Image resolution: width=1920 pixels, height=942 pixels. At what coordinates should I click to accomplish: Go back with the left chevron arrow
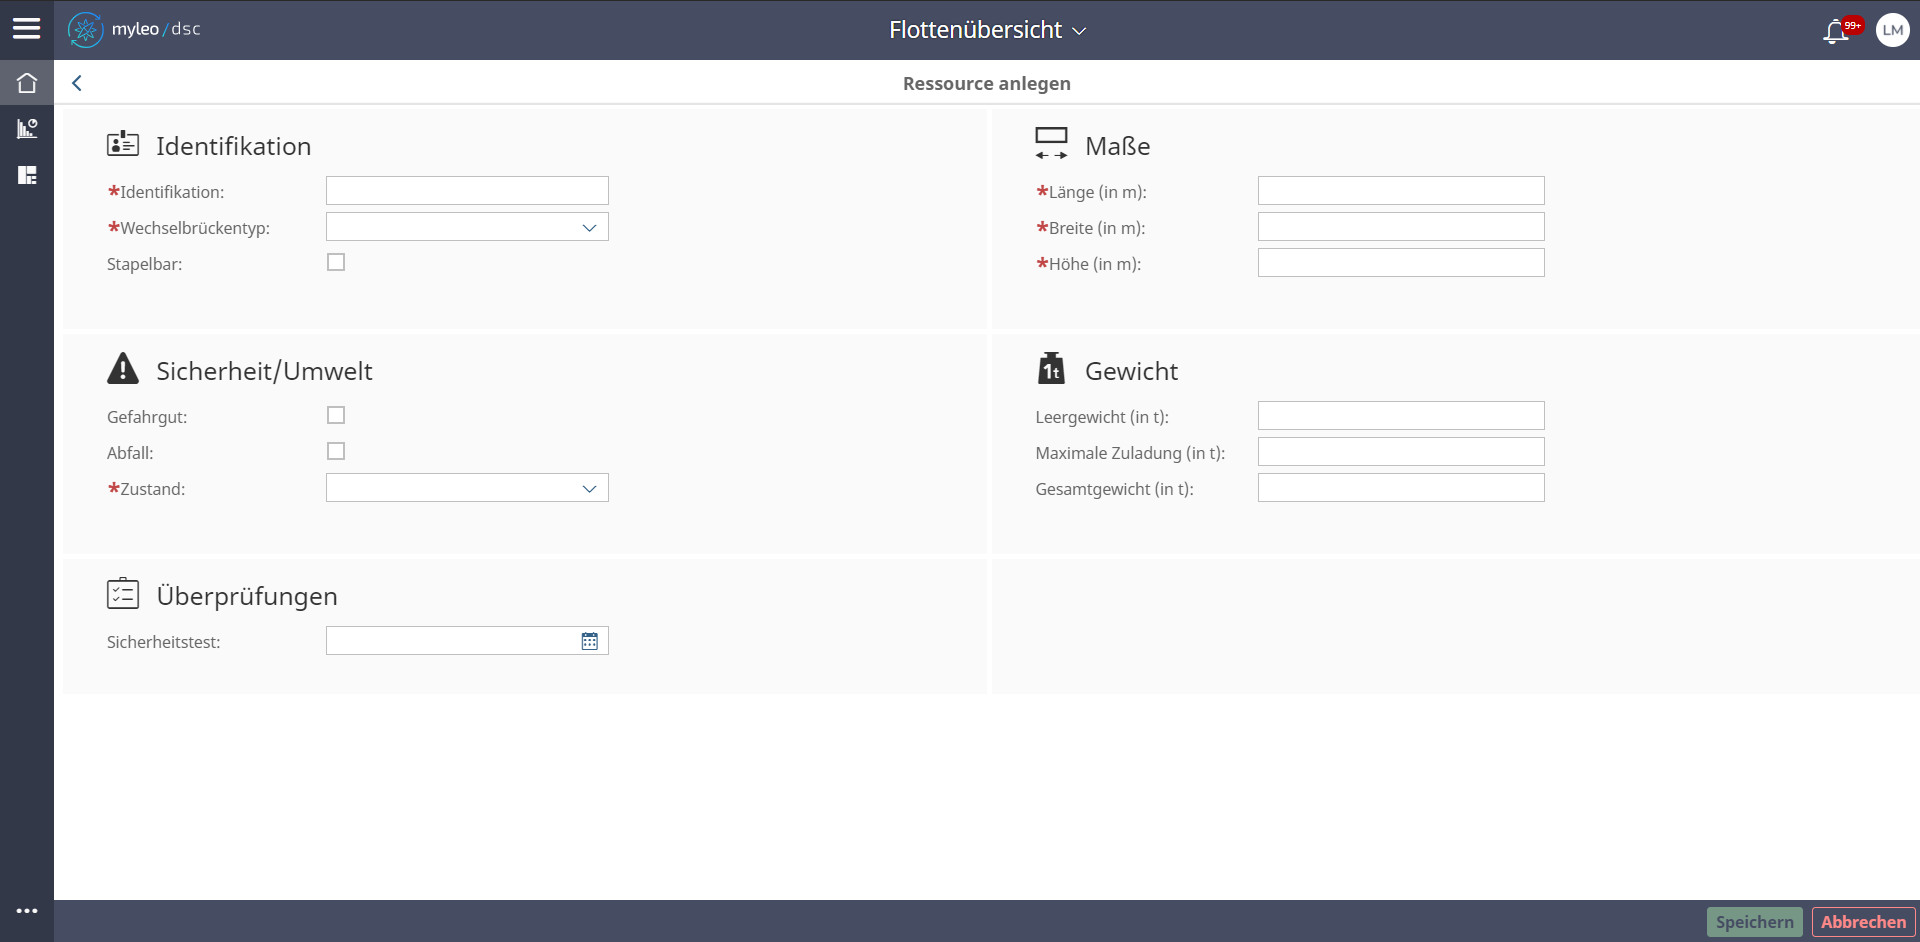point(77,83)
